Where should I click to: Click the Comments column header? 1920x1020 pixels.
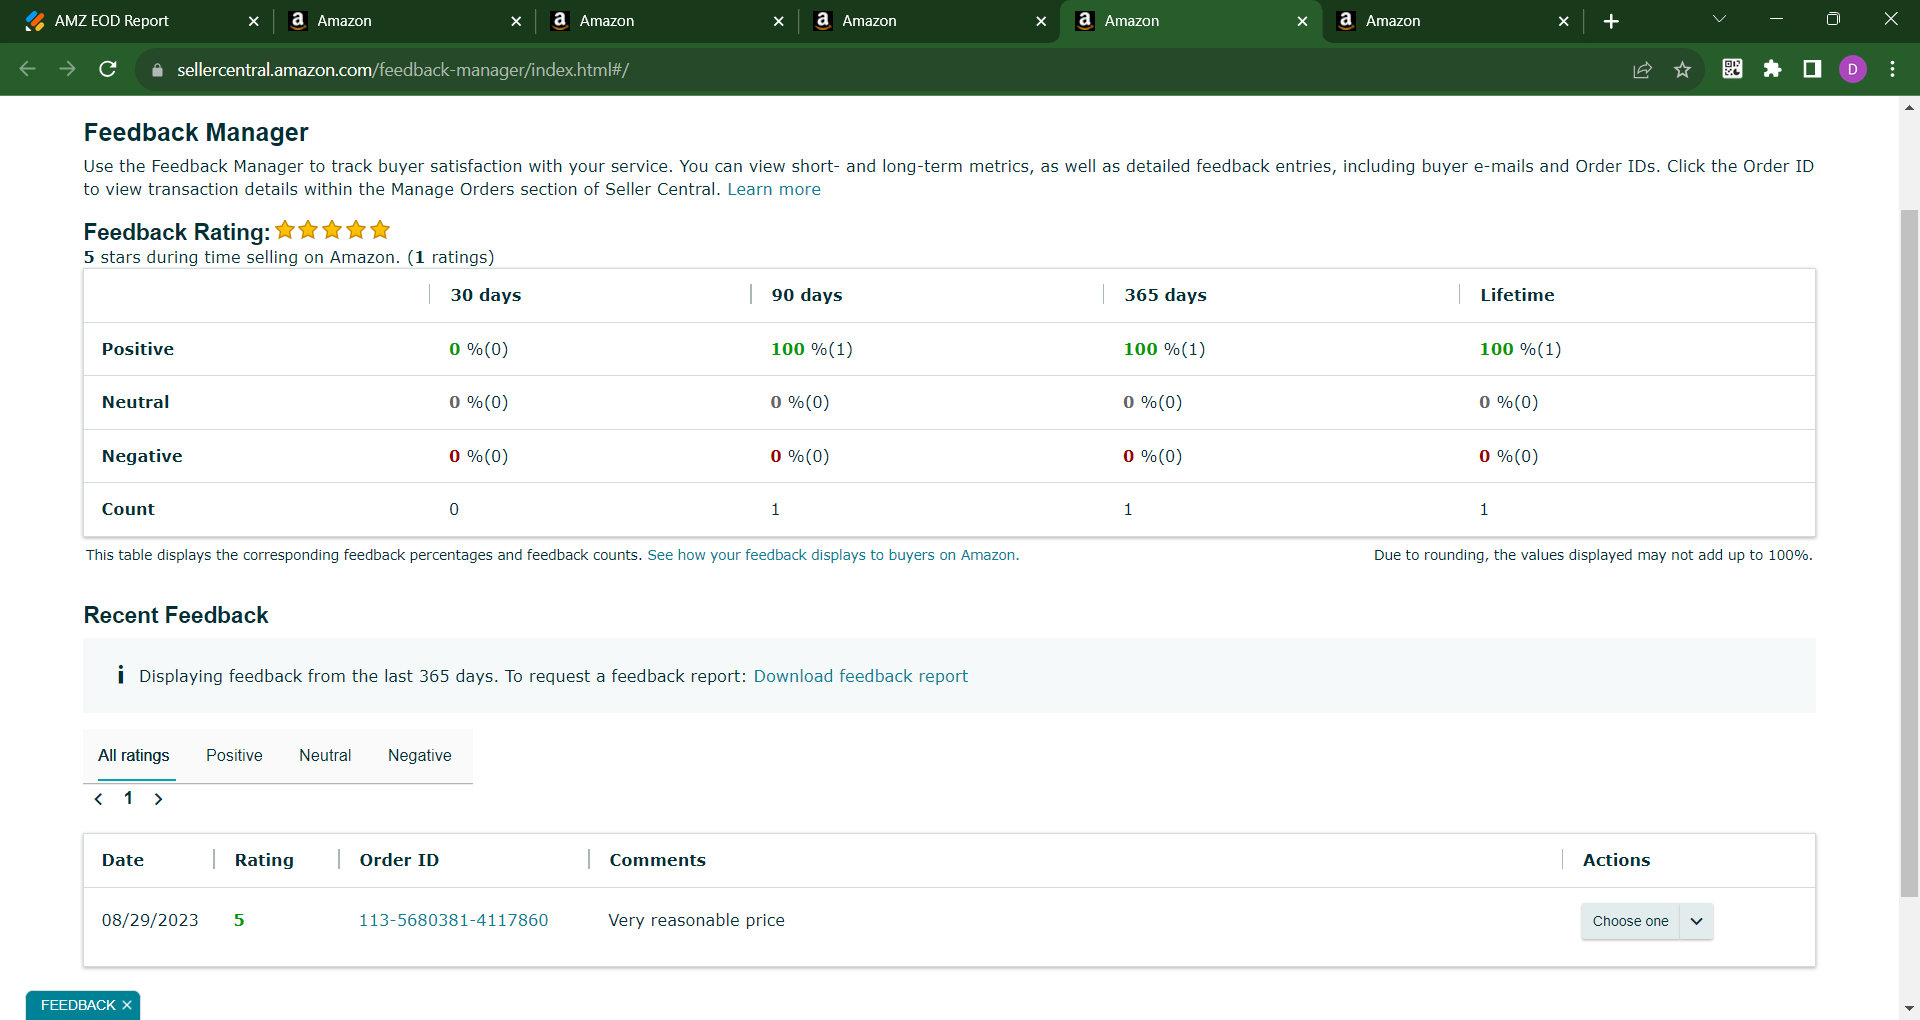click(658, 860)
